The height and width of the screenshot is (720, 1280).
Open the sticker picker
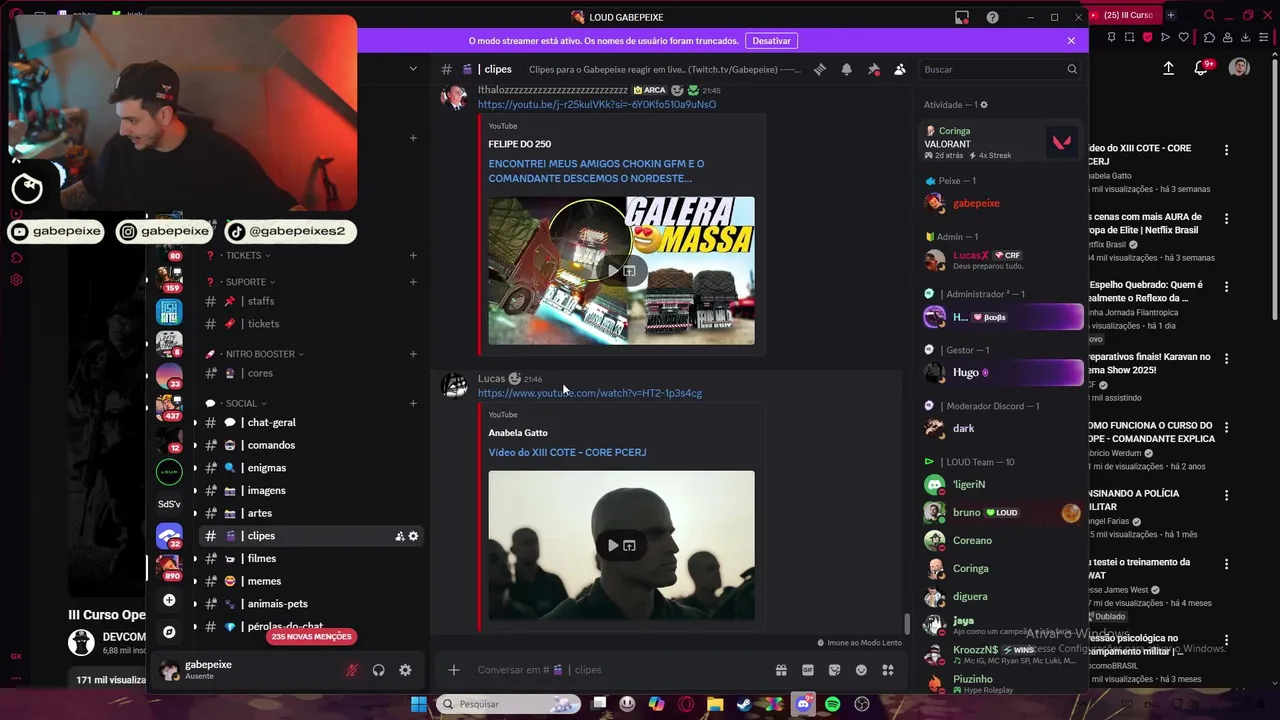point(834,670)
